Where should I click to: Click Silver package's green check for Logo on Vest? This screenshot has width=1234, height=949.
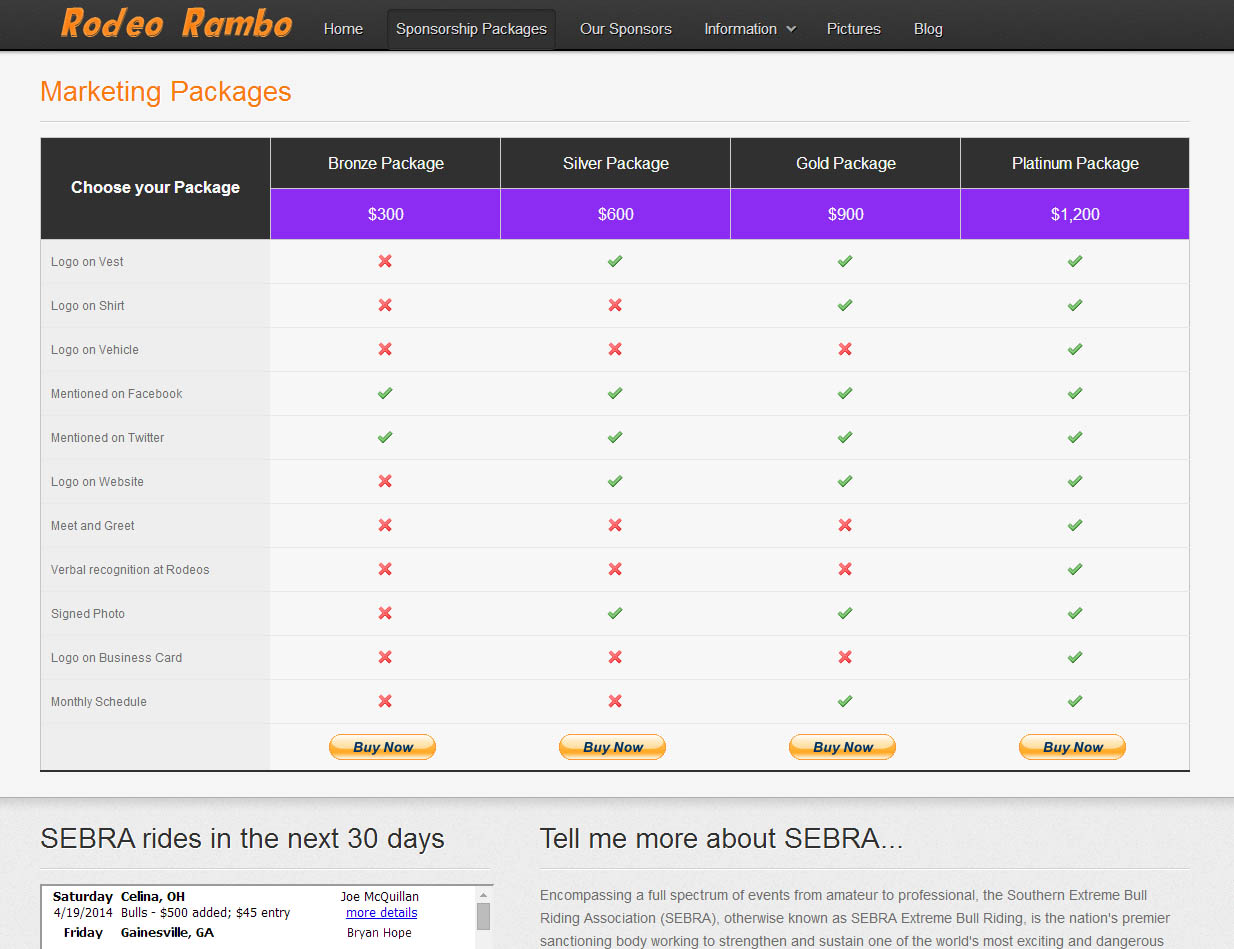(x=615, y=261)
